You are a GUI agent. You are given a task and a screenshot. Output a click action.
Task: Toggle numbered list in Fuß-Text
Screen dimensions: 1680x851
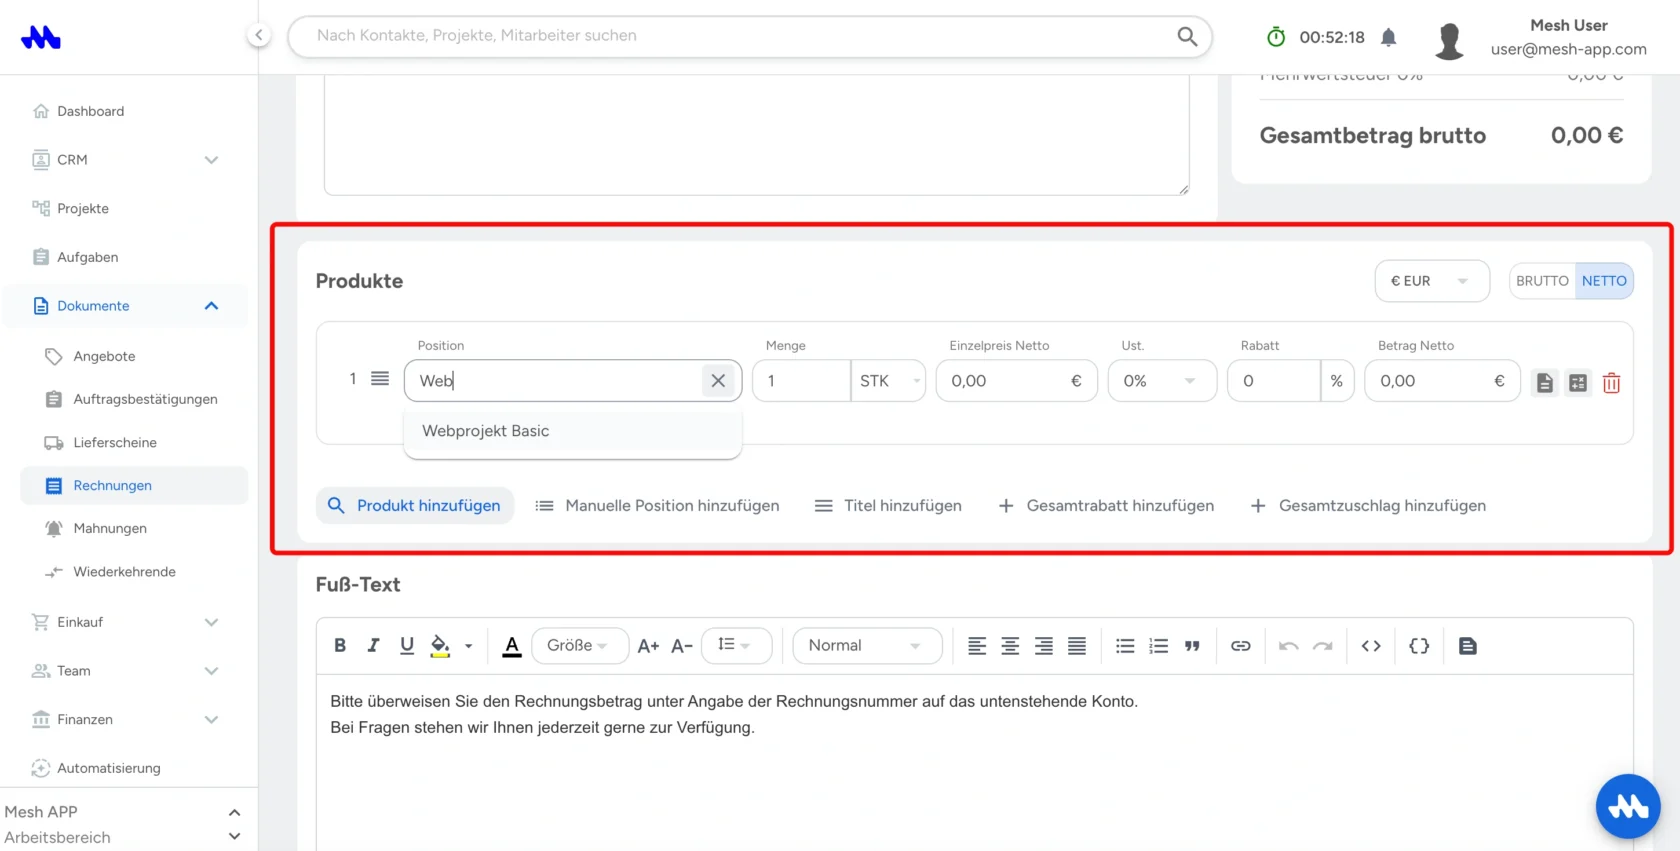1159,646
